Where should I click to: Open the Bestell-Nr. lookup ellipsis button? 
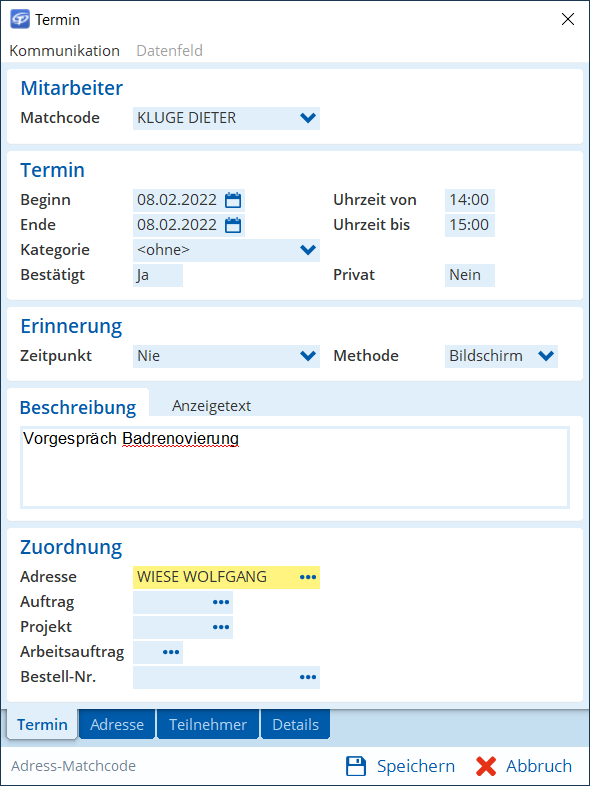pyautogui.click(x=308, y=677)
